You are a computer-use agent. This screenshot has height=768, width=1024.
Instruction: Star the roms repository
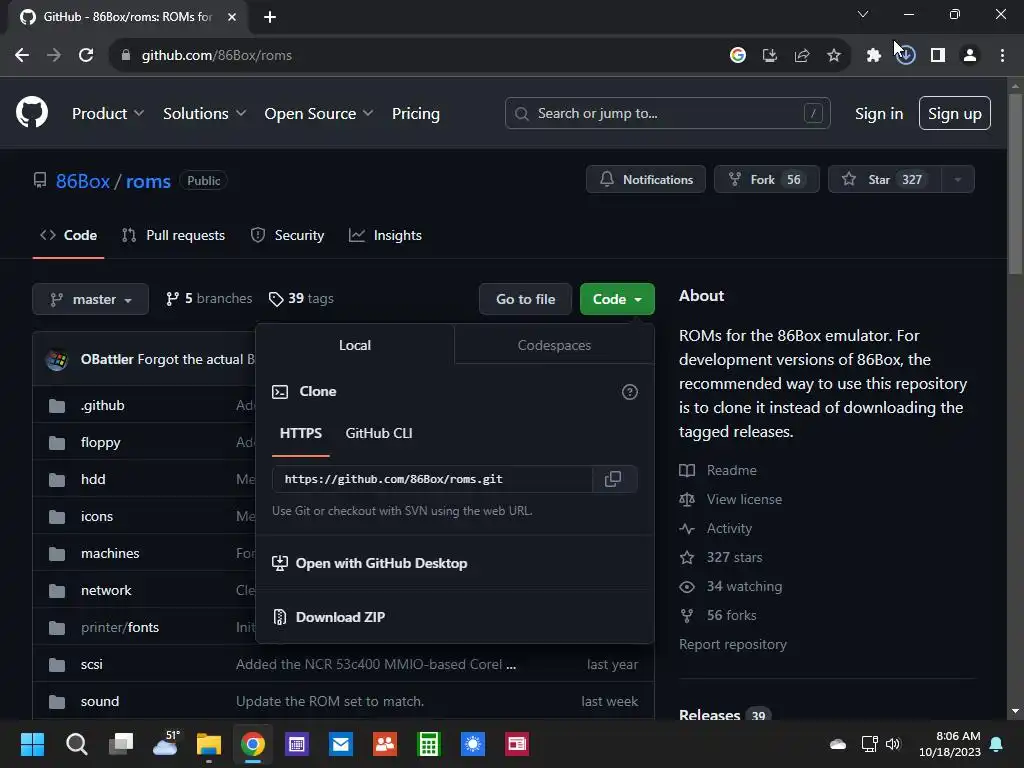[885, 180]
